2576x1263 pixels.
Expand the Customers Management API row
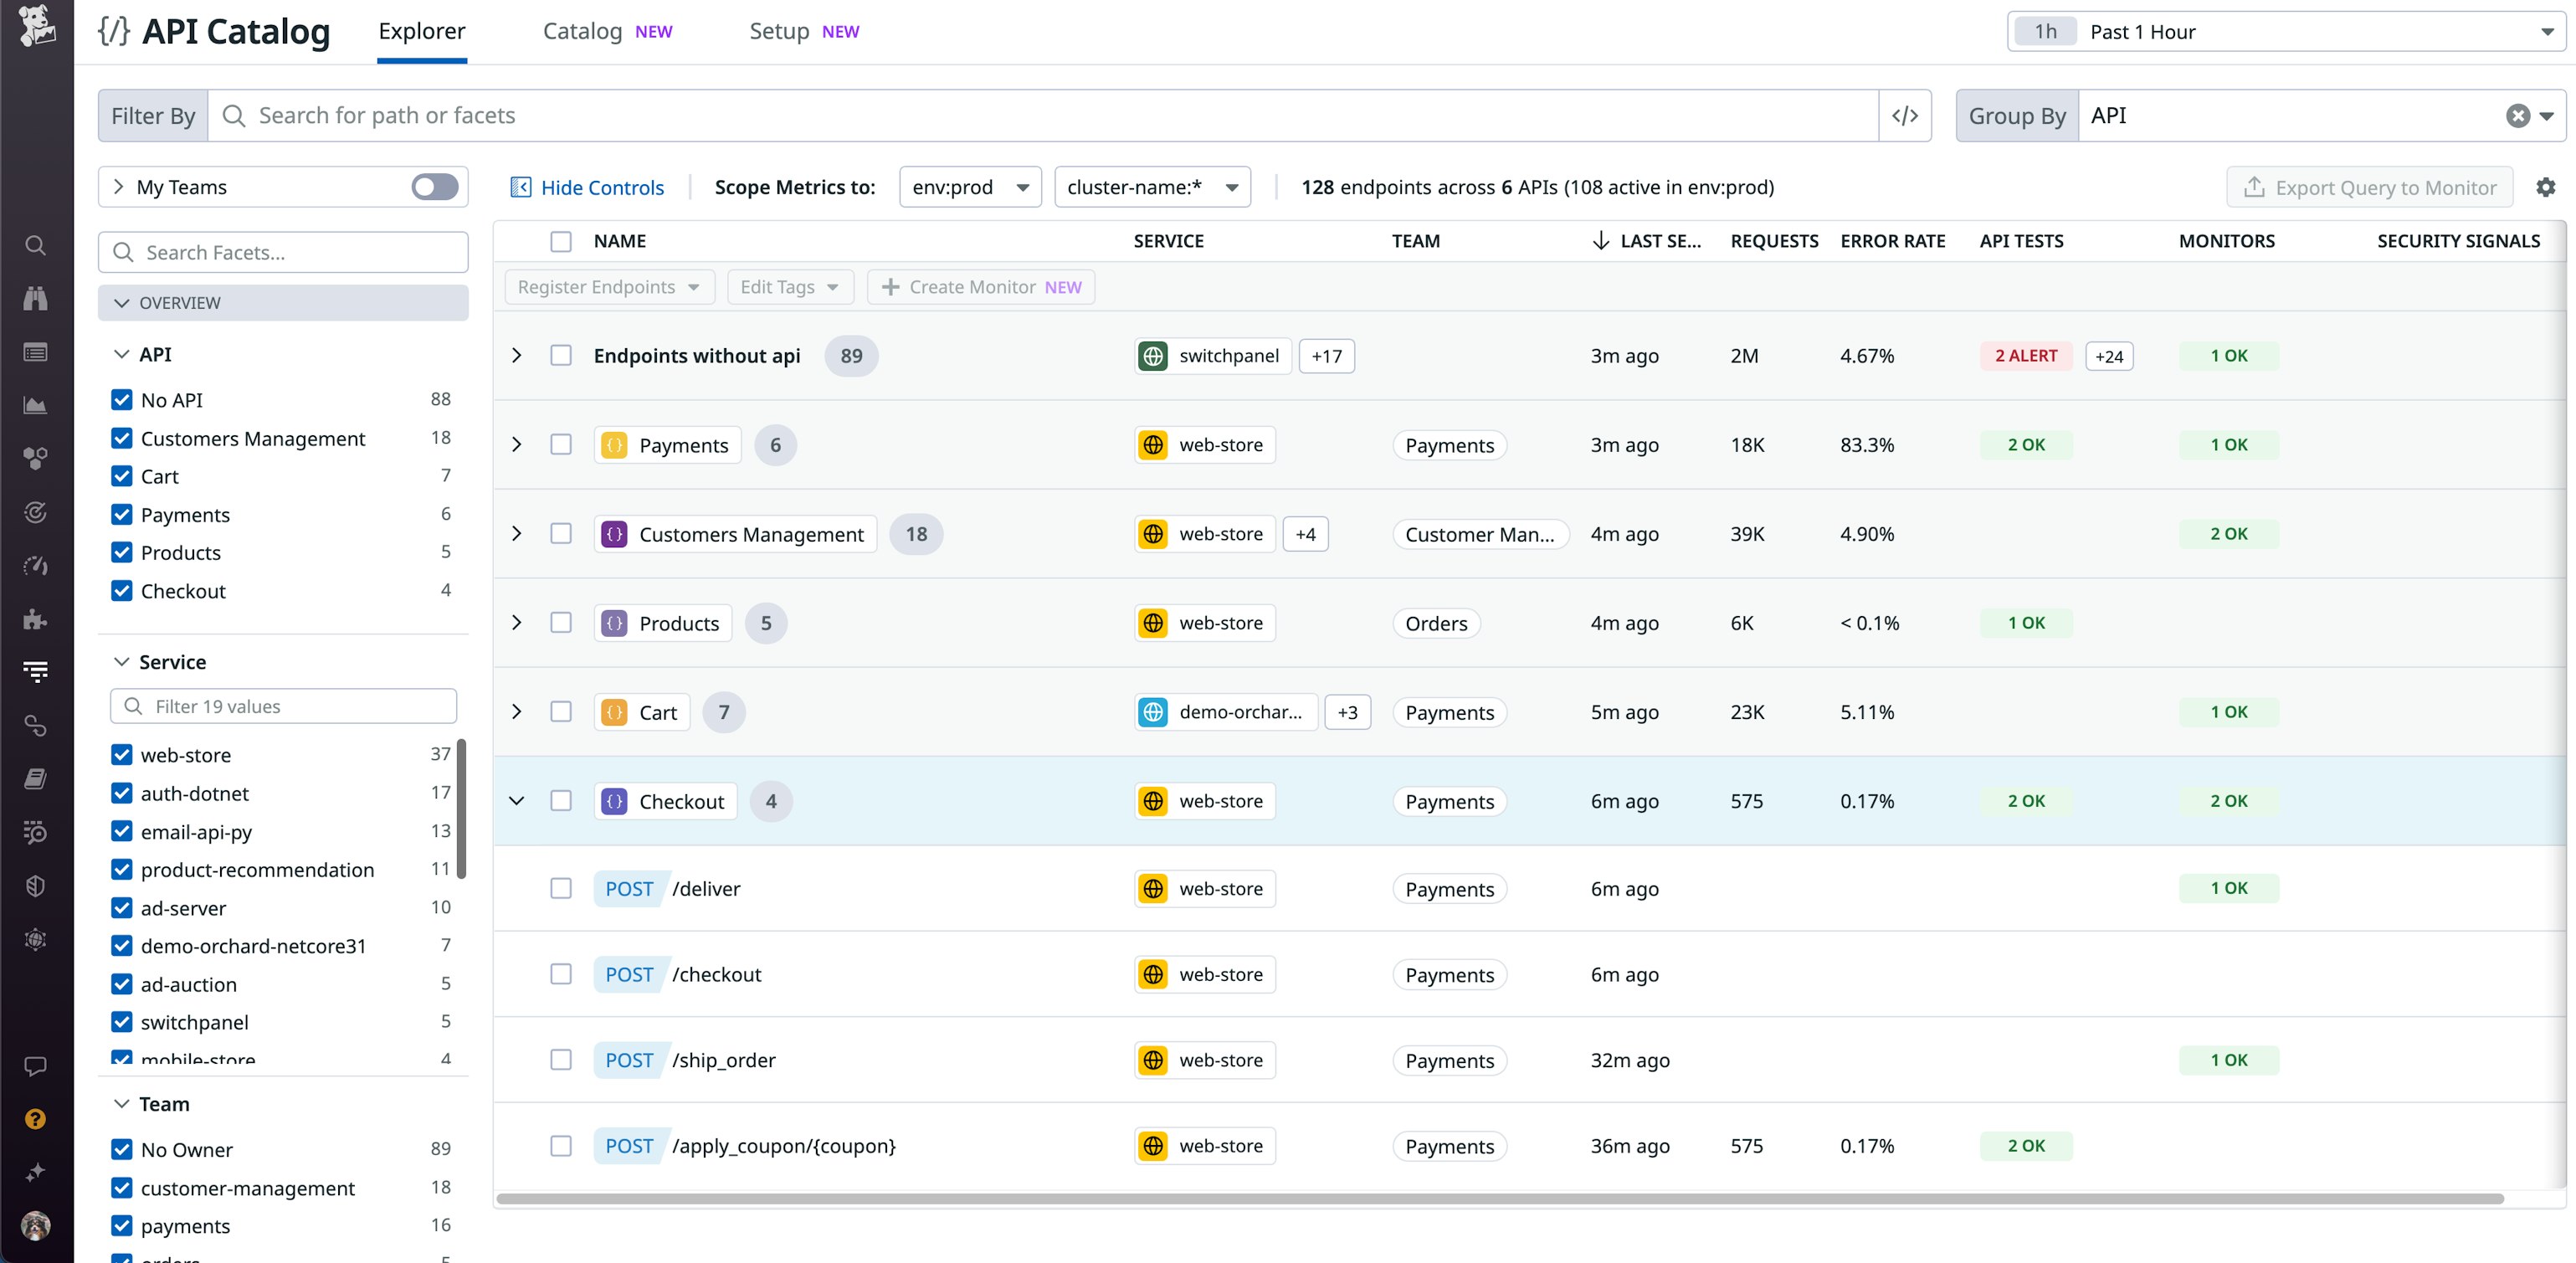(x=517, y=534)
